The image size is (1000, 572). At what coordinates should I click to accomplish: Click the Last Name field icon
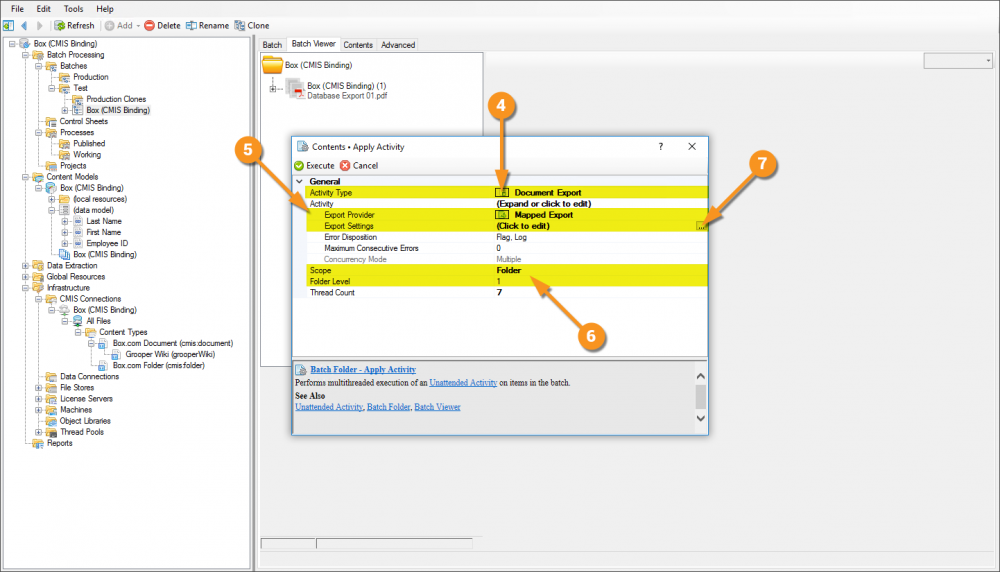click(78, 221)
